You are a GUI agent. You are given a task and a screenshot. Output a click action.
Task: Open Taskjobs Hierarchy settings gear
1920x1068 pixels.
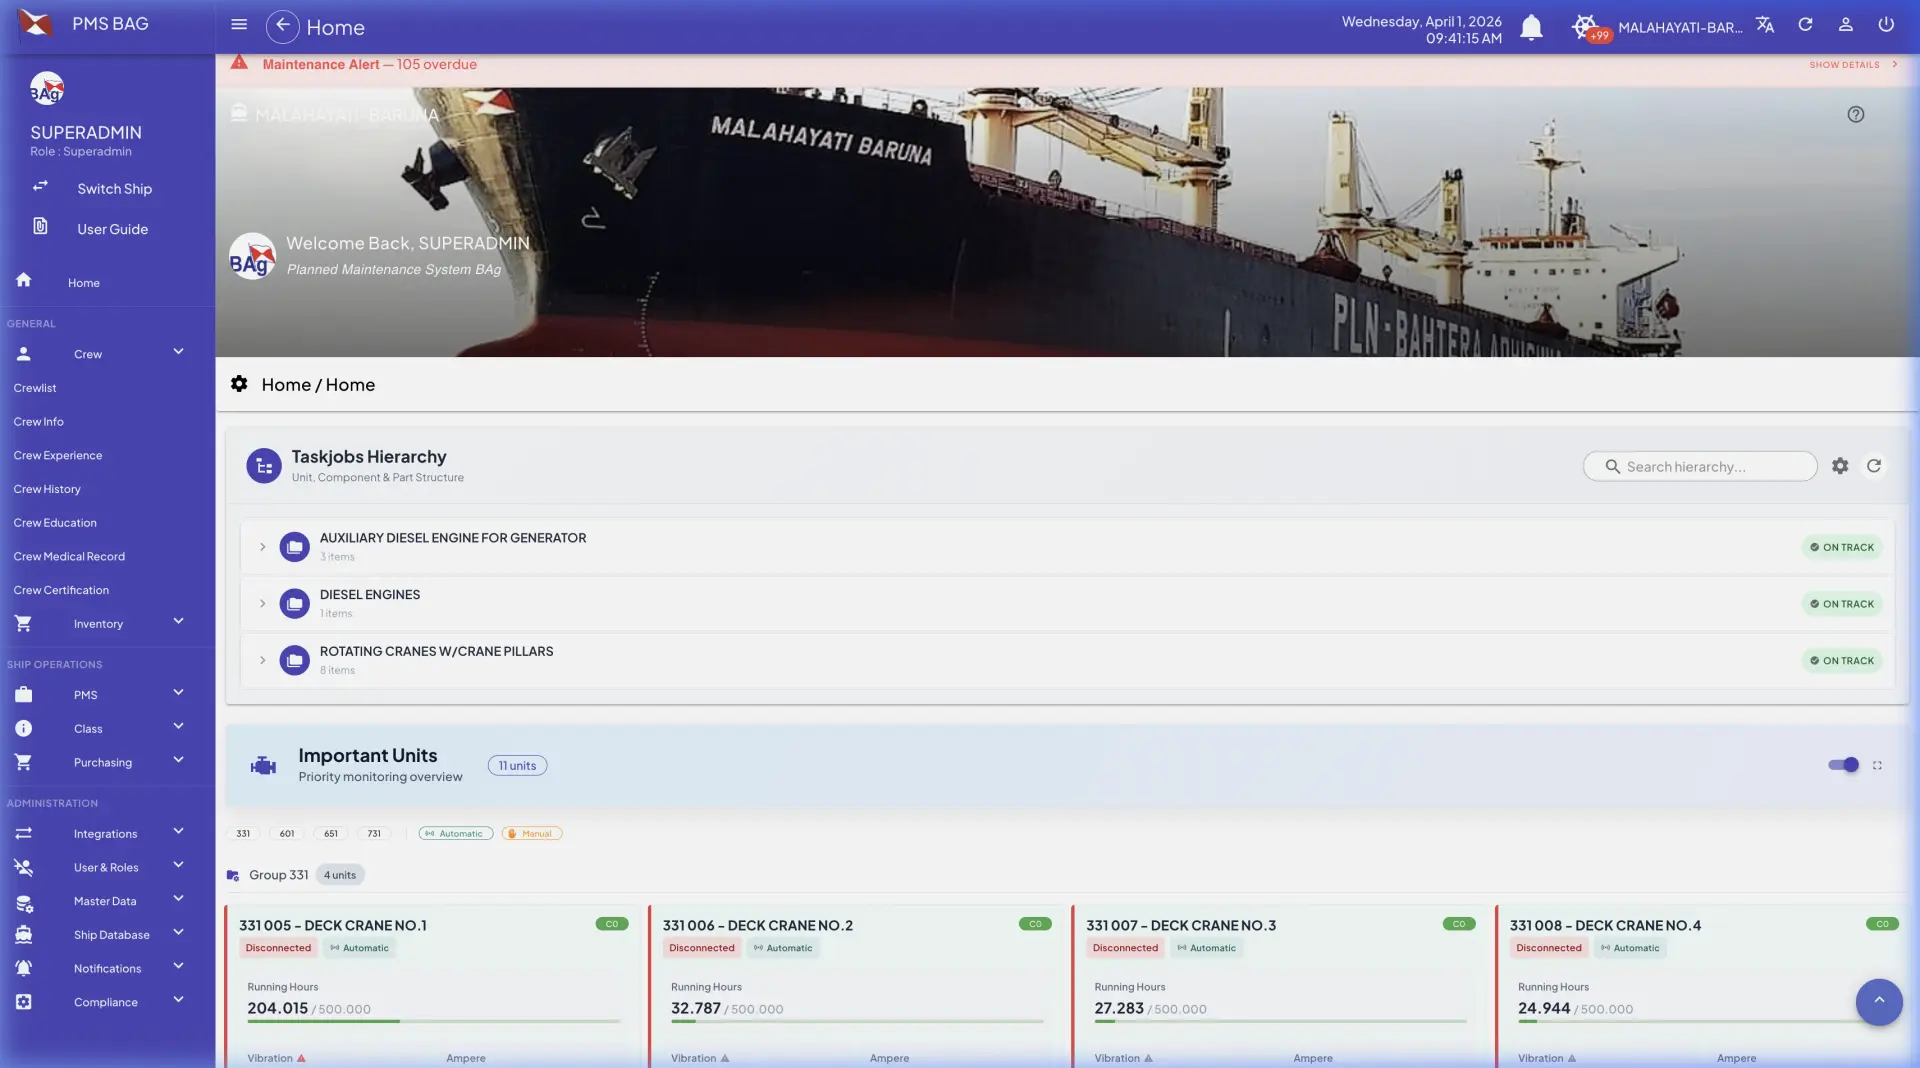(1840, 466)
